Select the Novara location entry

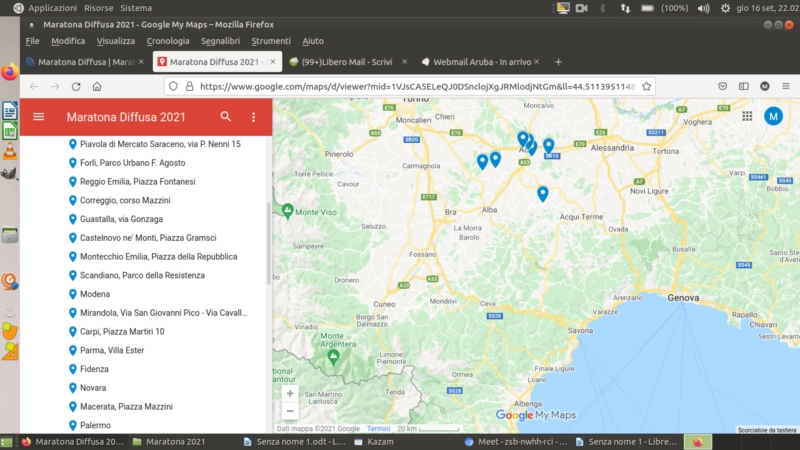pos(93,388)
